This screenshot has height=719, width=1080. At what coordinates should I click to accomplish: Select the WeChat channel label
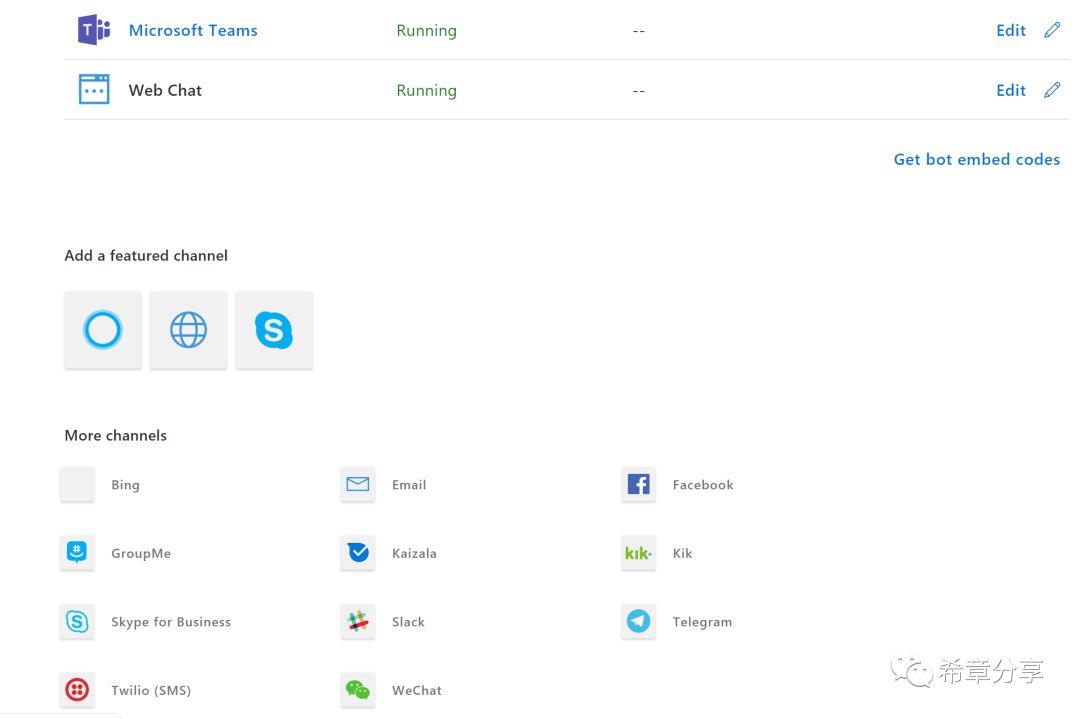click(417, 690)
